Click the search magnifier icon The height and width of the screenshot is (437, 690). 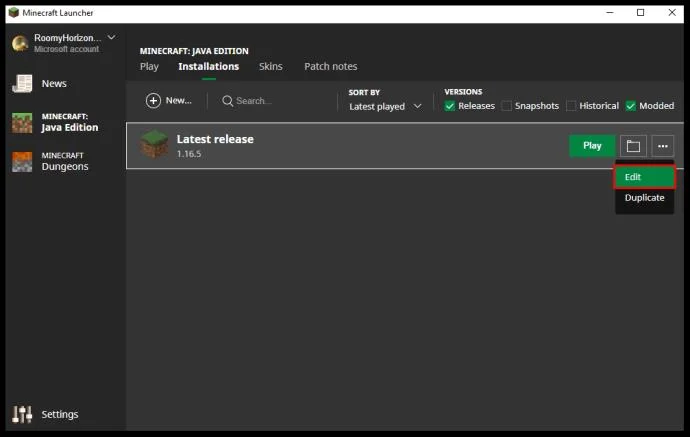228,101
